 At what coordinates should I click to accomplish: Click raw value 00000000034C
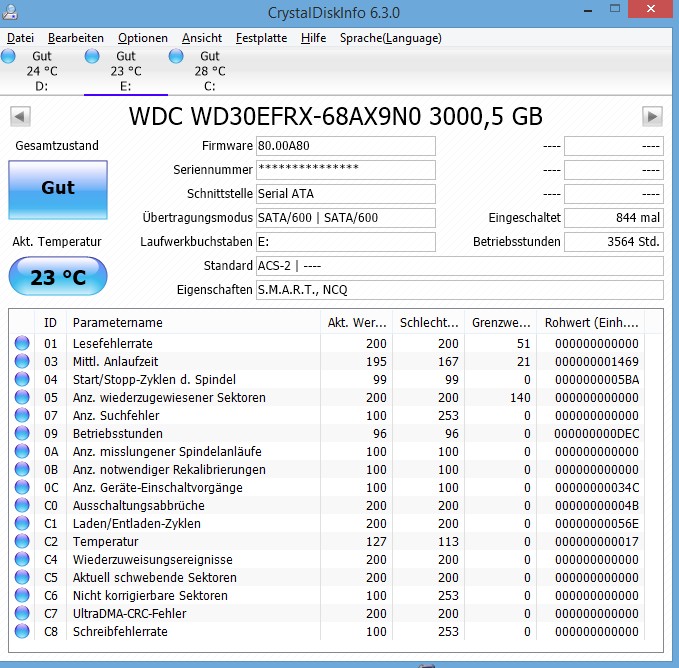coord(597,487)
